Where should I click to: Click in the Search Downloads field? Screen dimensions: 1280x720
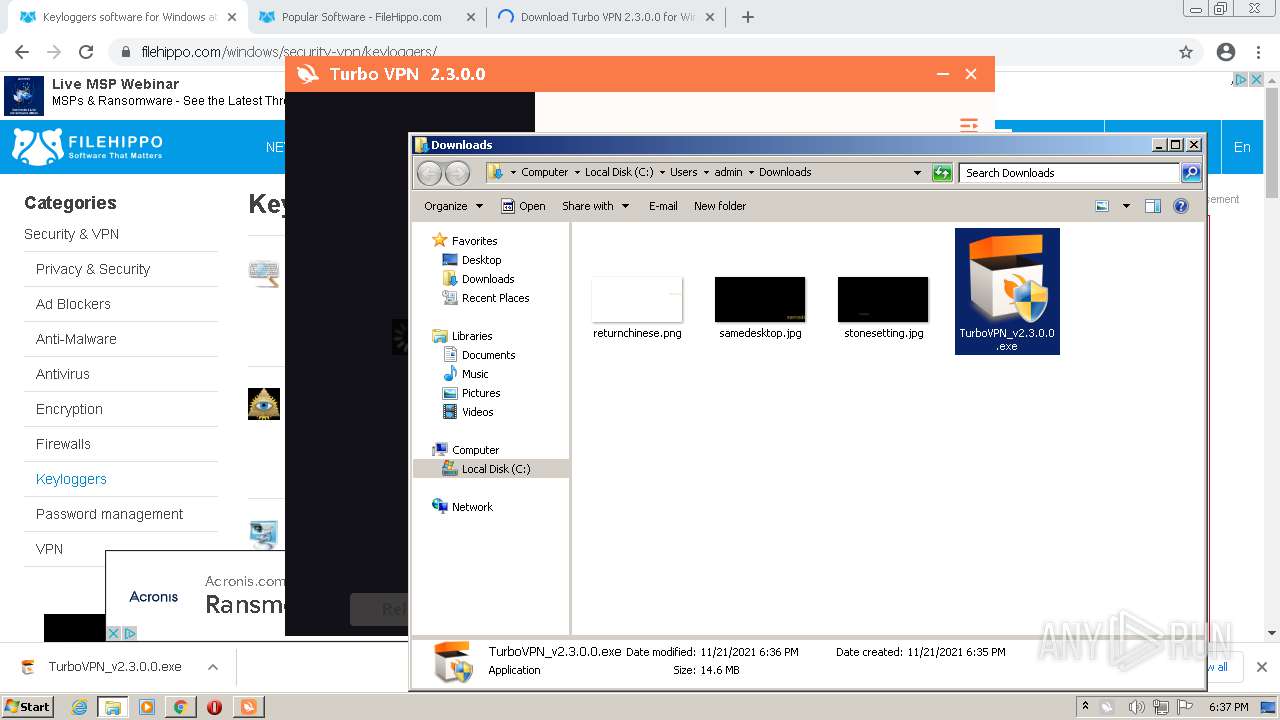[1068, 173]
